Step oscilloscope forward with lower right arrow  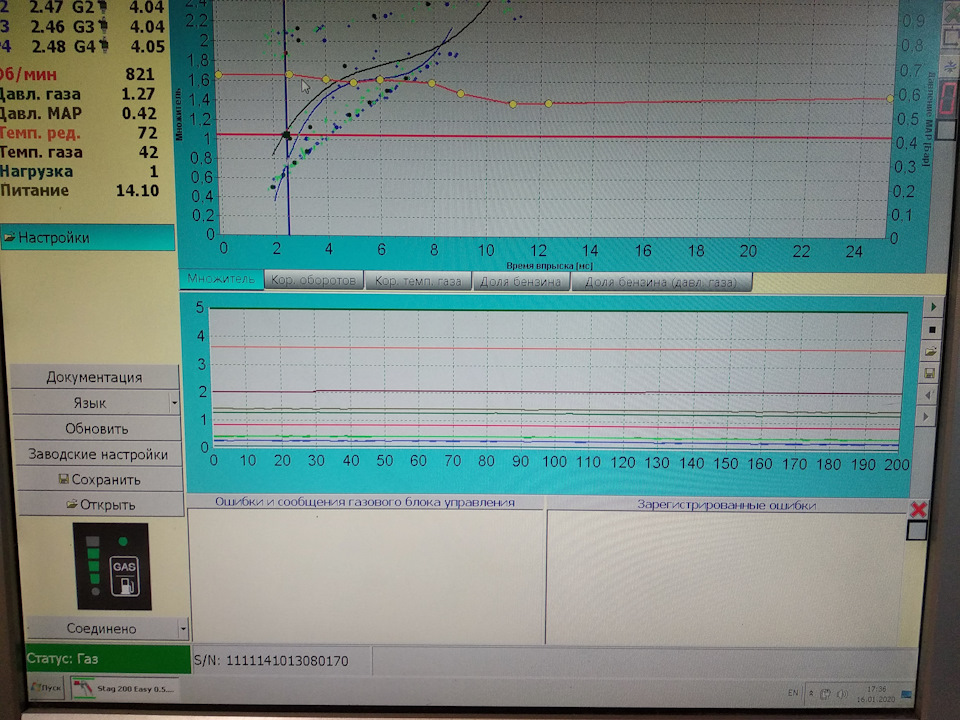[x=926, y=417]
